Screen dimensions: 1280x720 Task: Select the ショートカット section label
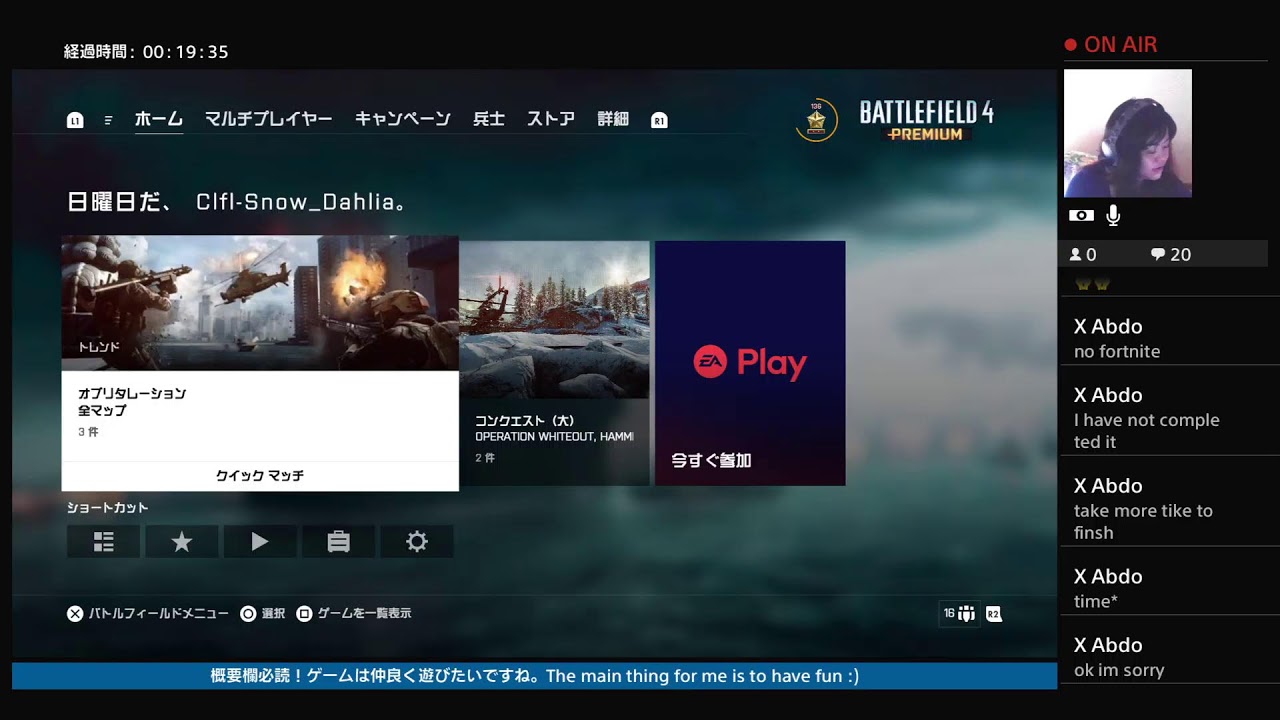[107, 508]
